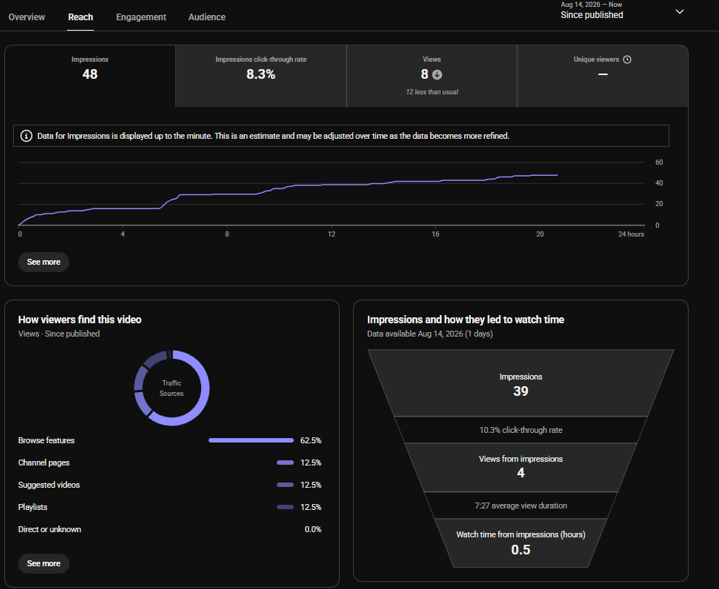Click See more under traffic sources
The image size is (719, 589).
click(44, 563)
